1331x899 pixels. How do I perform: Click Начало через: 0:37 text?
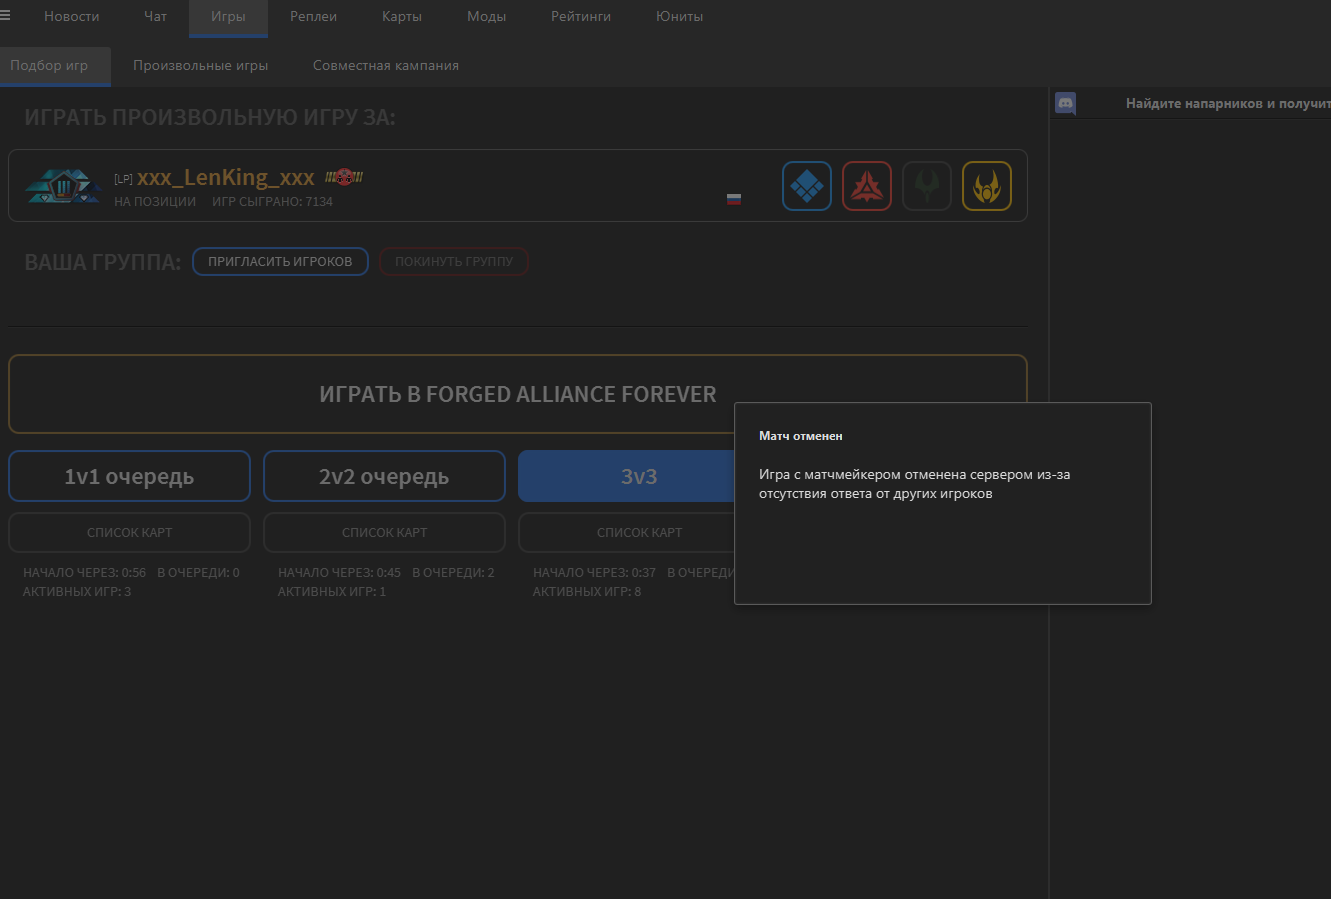coord(595,573)
